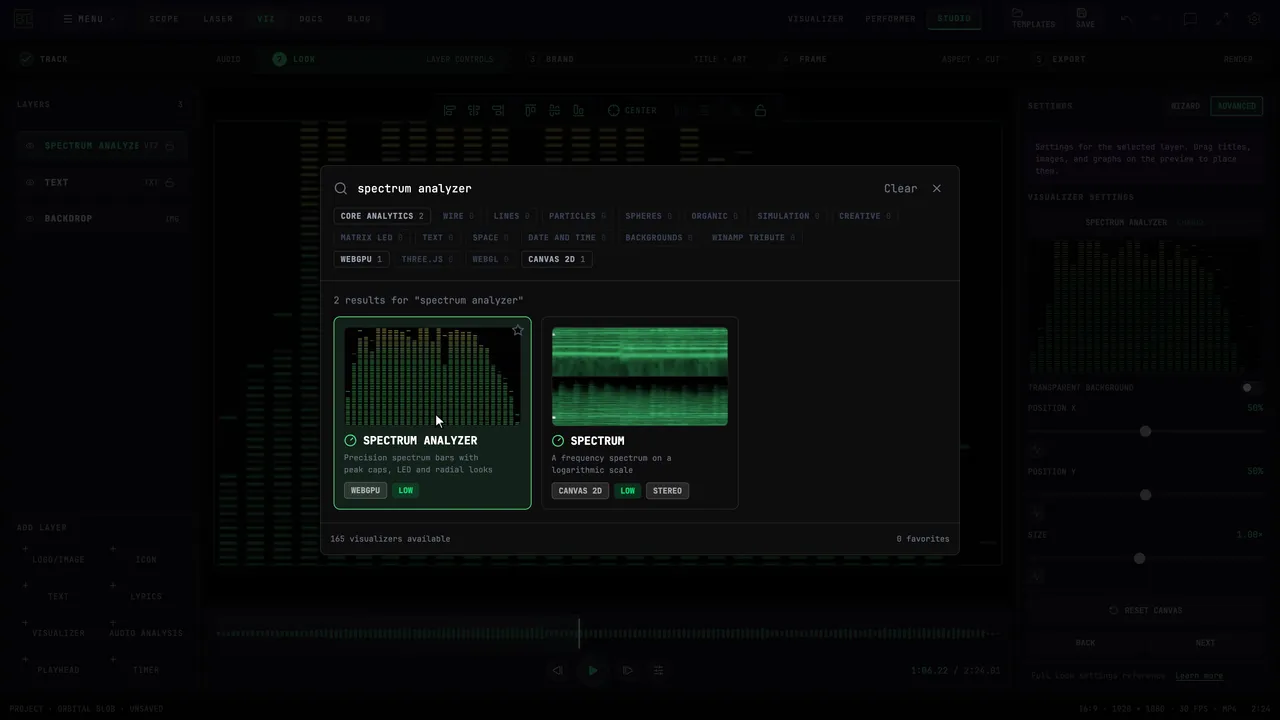Click the search magnifier icon in the dialog
This screenshot has height=720, width=1280.
point(341,188)
